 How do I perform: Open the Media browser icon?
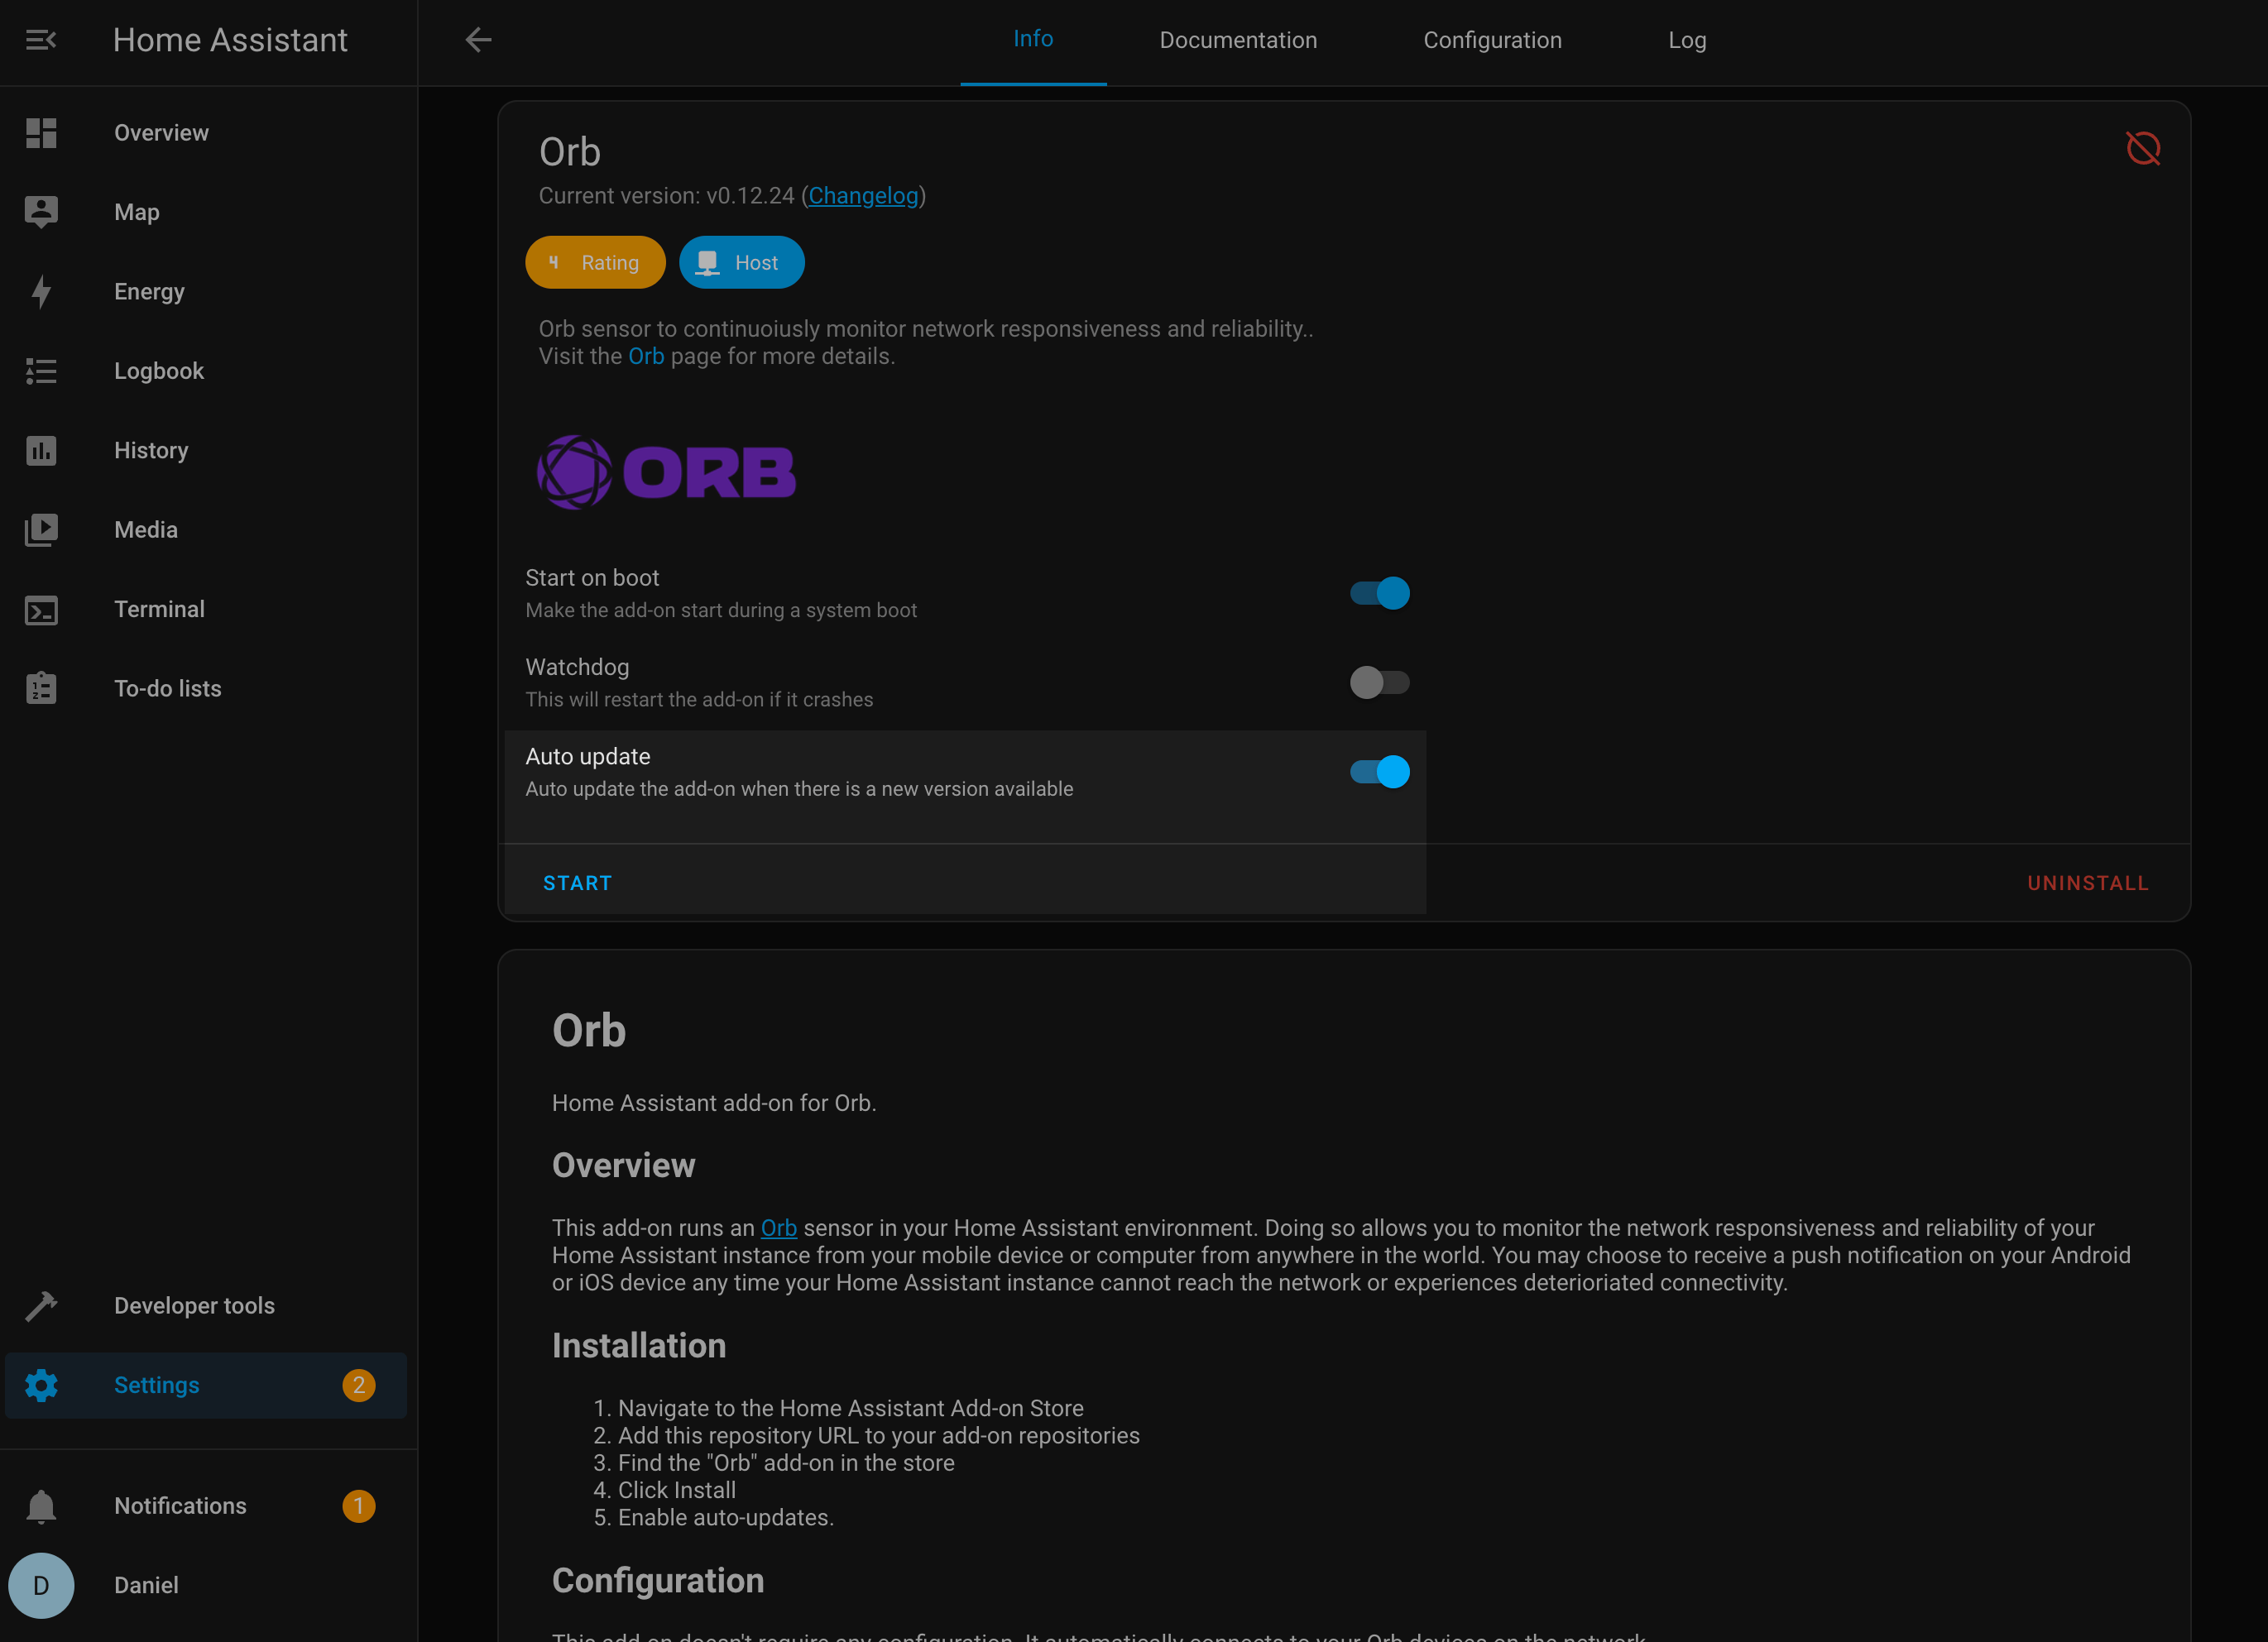click(x=41, y=529)
